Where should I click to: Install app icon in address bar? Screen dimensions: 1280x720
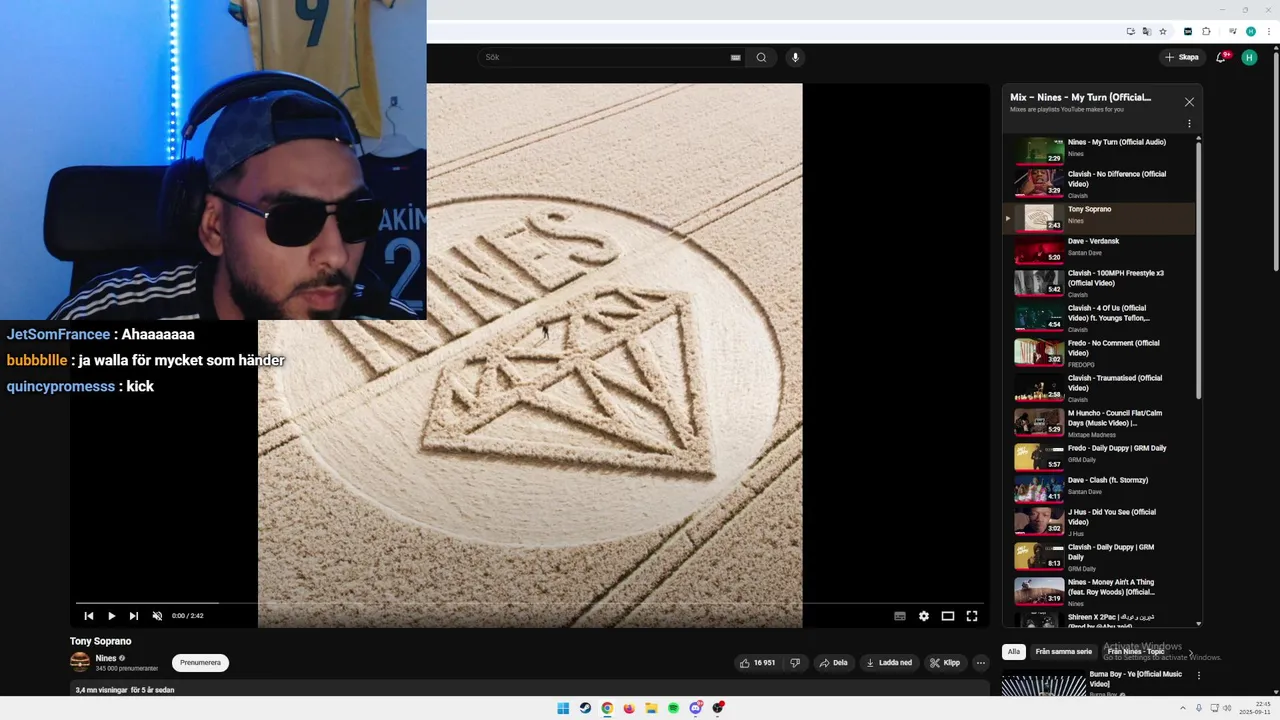(1131, 31)
